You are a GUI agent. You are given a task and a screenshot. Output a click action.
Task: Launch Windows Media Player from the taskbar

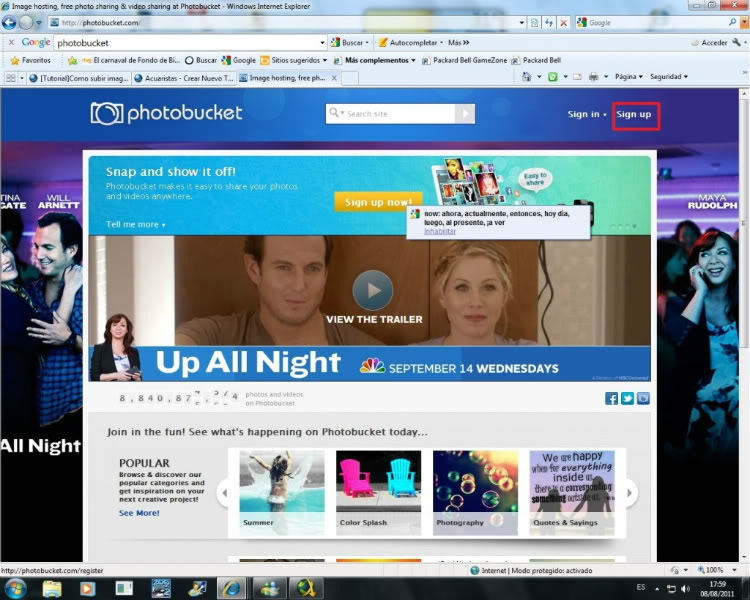coord(87,588)
